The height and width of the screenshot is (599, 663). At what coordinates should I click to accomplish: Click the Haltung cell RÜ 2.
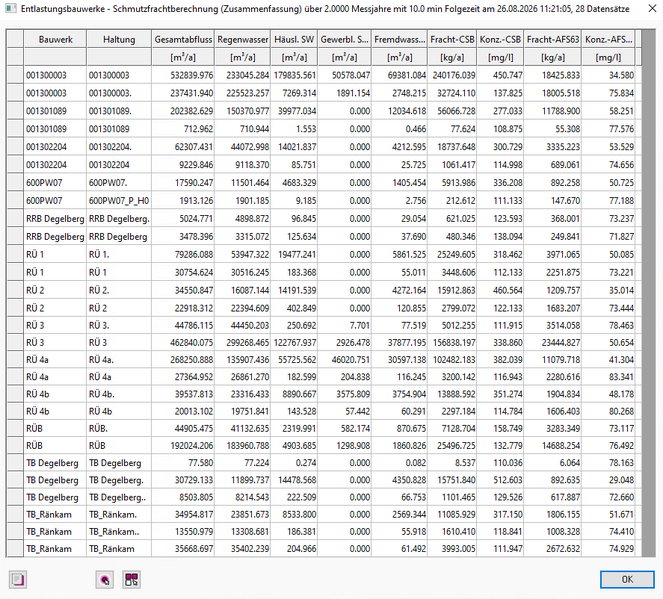point(119,308)
